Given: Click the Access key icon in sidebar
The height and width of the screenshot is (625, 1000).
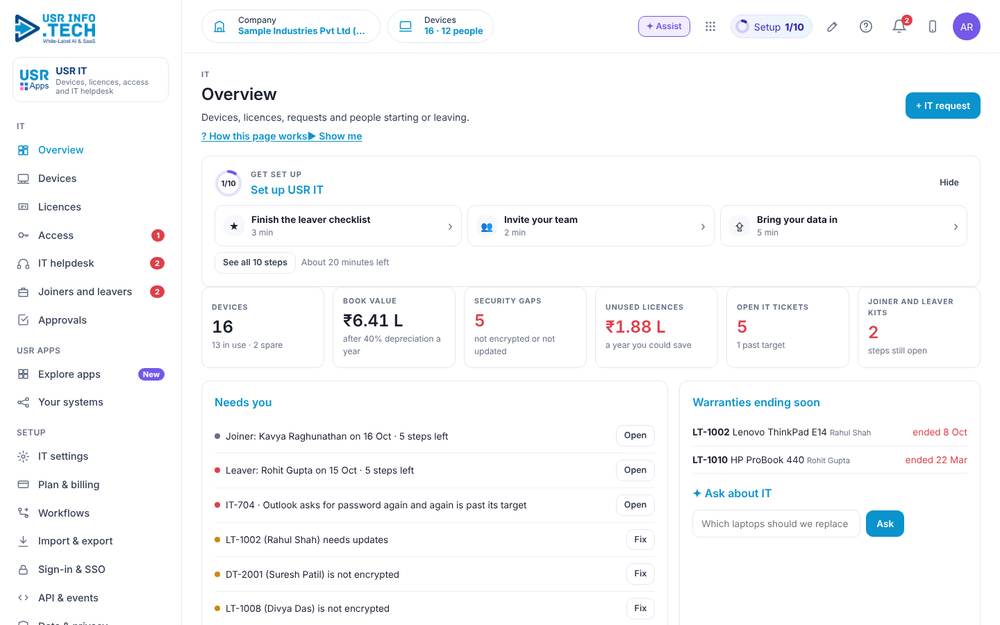Looking at the screenshot, I should (x=23, y=235).
